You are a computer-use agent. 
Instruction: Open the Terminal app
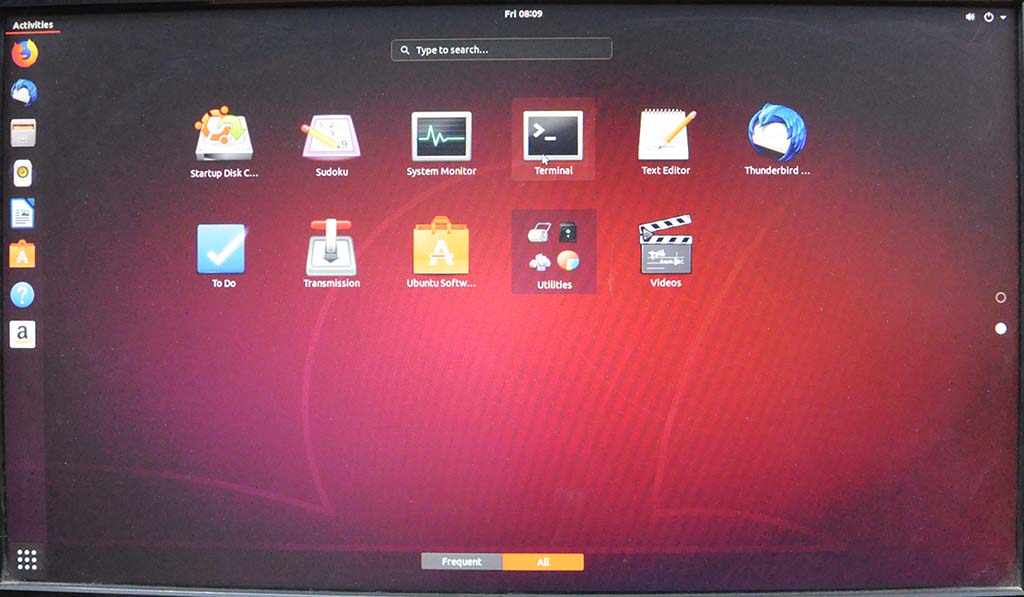tap(553, 140)
